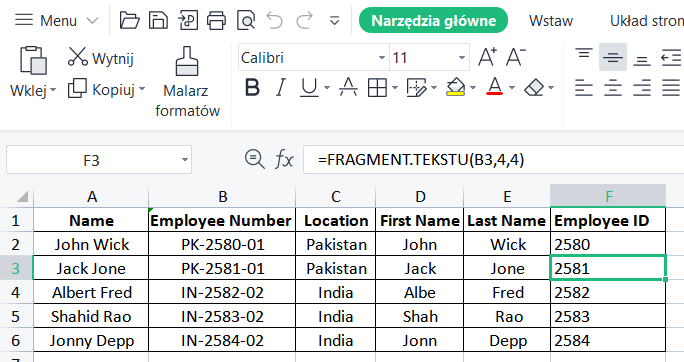This screenshot has height=362, width=684.
Task: Click the Save floppy disk icon
Action: [x=158, y=20]
